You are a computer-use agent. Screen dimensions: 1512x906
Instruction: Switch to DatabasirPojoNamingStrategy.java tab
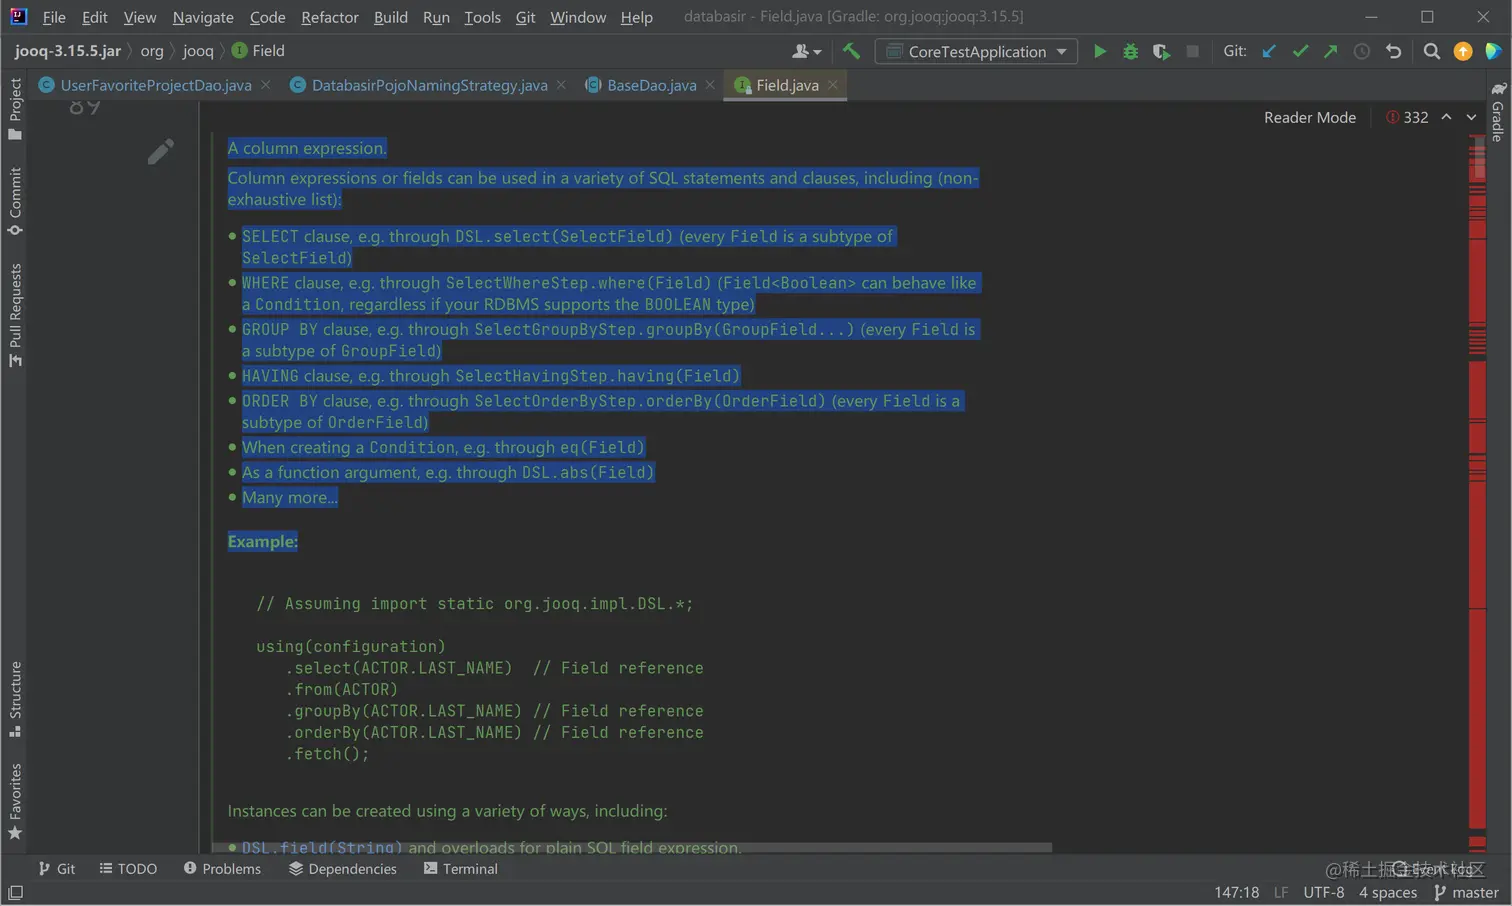(430, 85)
